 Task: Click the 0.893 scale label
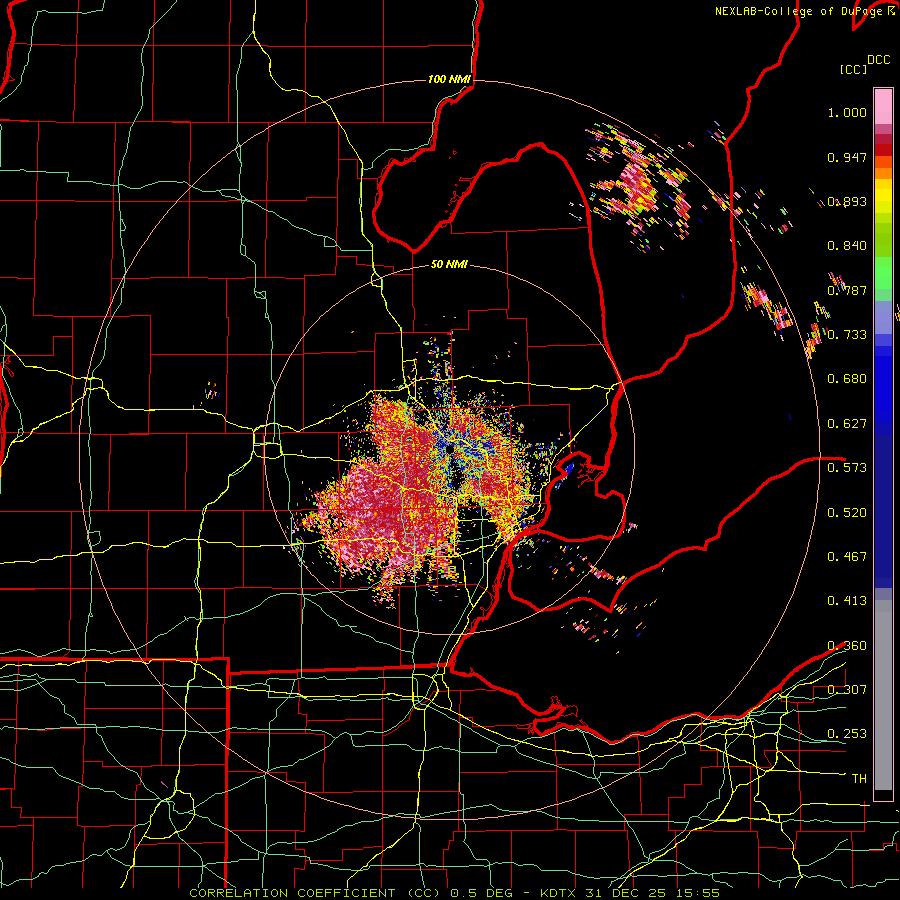[847, 201]
